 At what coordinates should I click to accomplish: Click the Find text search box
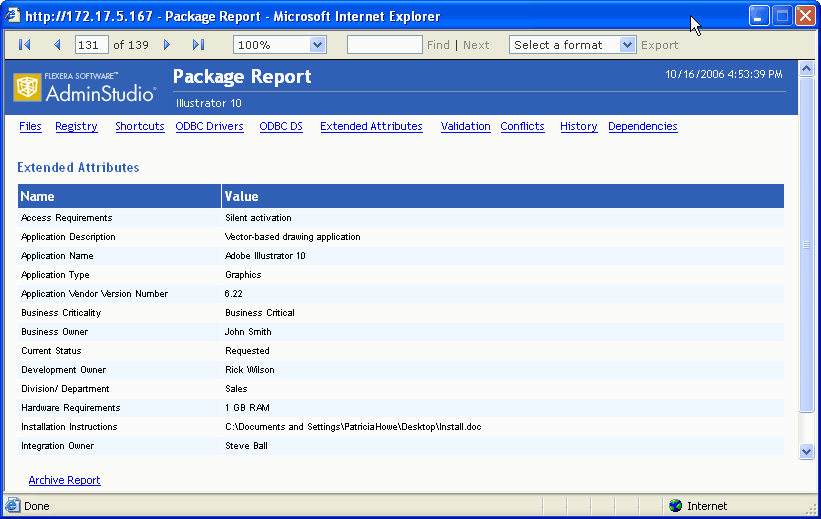[x=384, y=45]
